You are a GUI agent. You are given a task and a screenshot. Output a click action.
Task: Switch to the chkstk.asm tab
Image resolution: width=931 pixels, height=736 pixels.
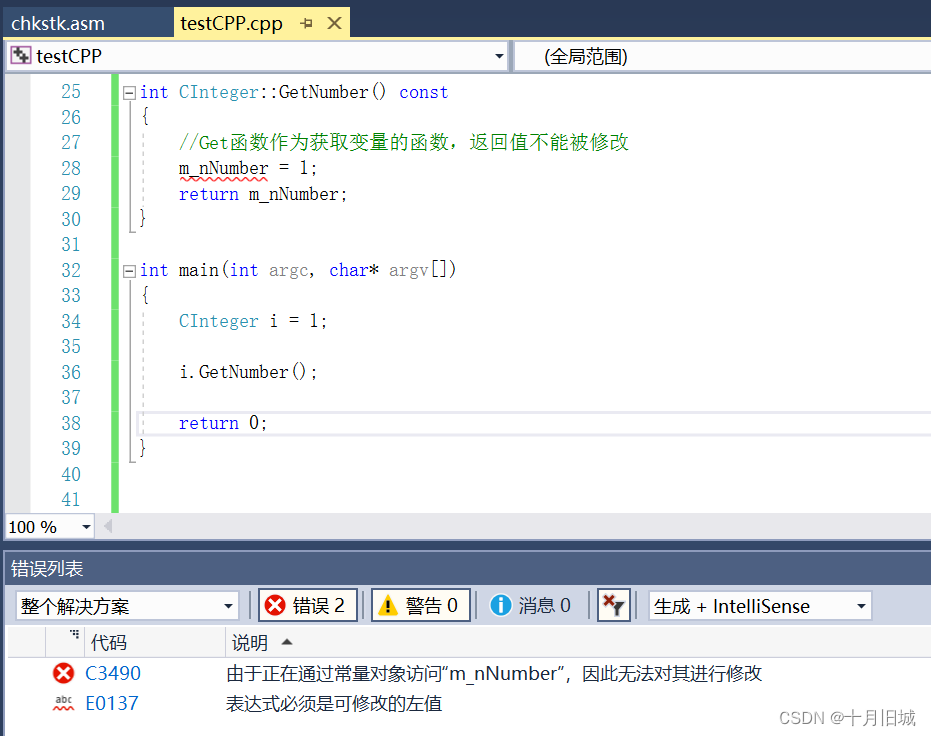[58, 24]
